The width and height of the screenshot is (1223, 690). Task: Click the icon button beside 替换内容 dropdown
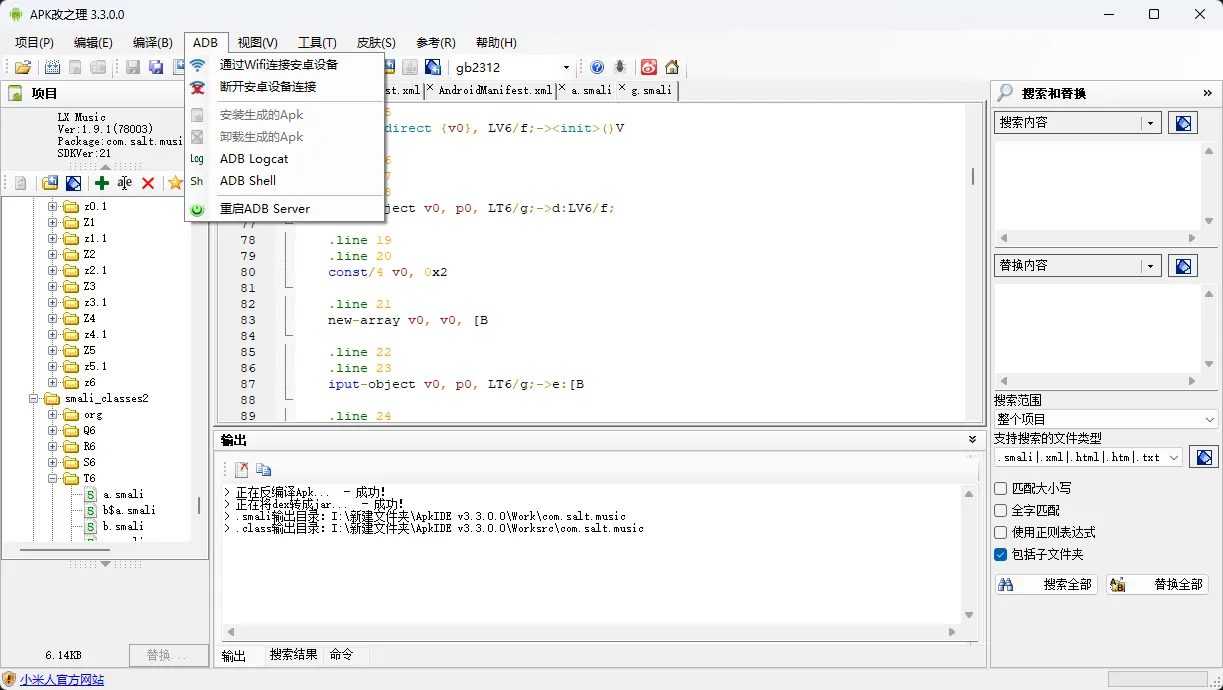point(1183,266)
